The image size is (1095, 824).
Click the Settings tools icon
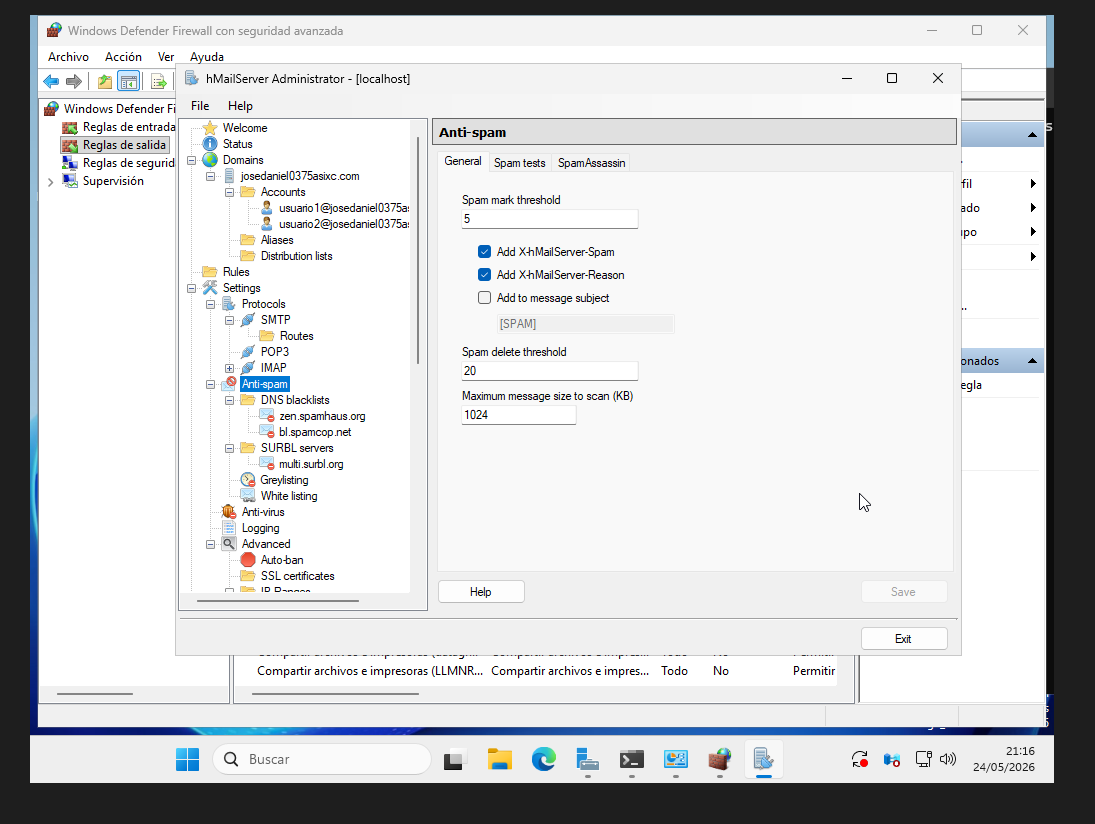tap(210, 288)
